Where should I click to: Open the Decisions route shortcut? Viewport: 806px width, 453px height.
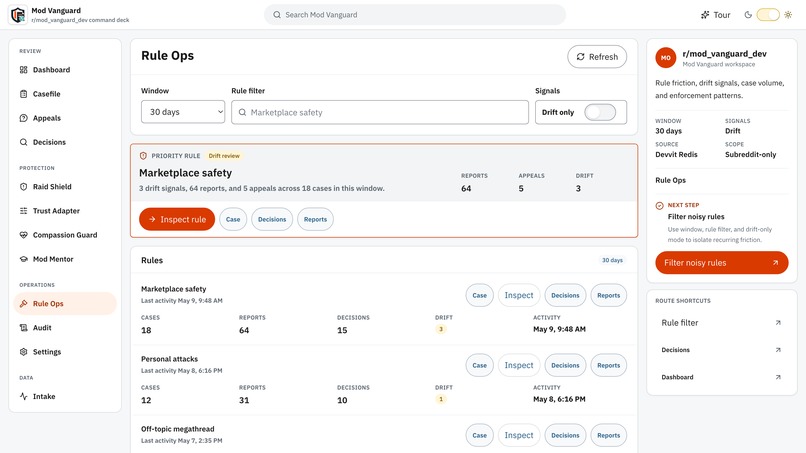click(x=722, y=350)
